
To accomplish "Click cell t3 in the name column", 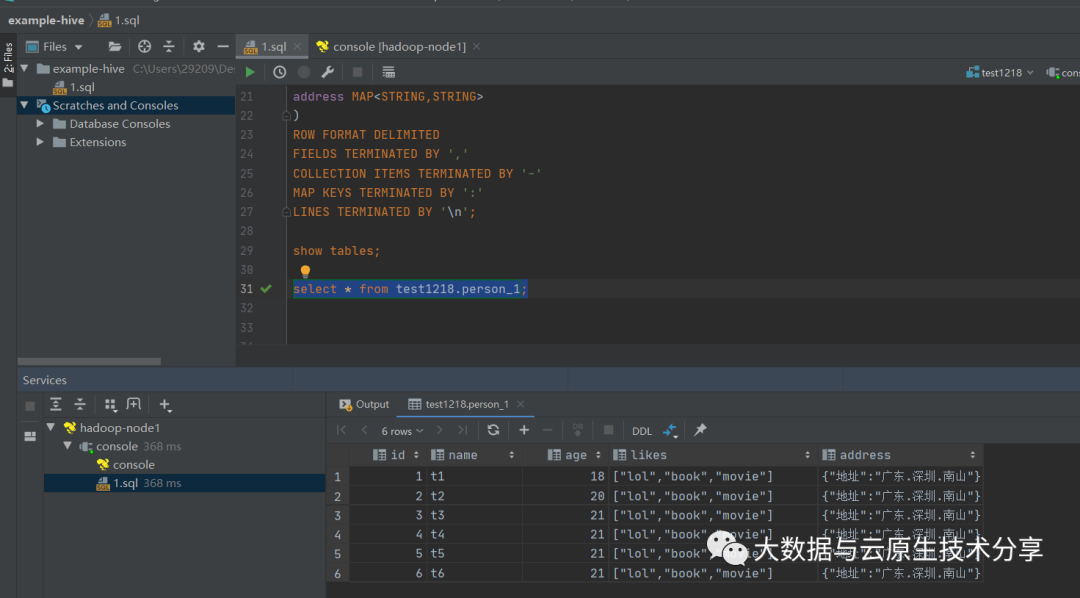I will tap(474, 515).
